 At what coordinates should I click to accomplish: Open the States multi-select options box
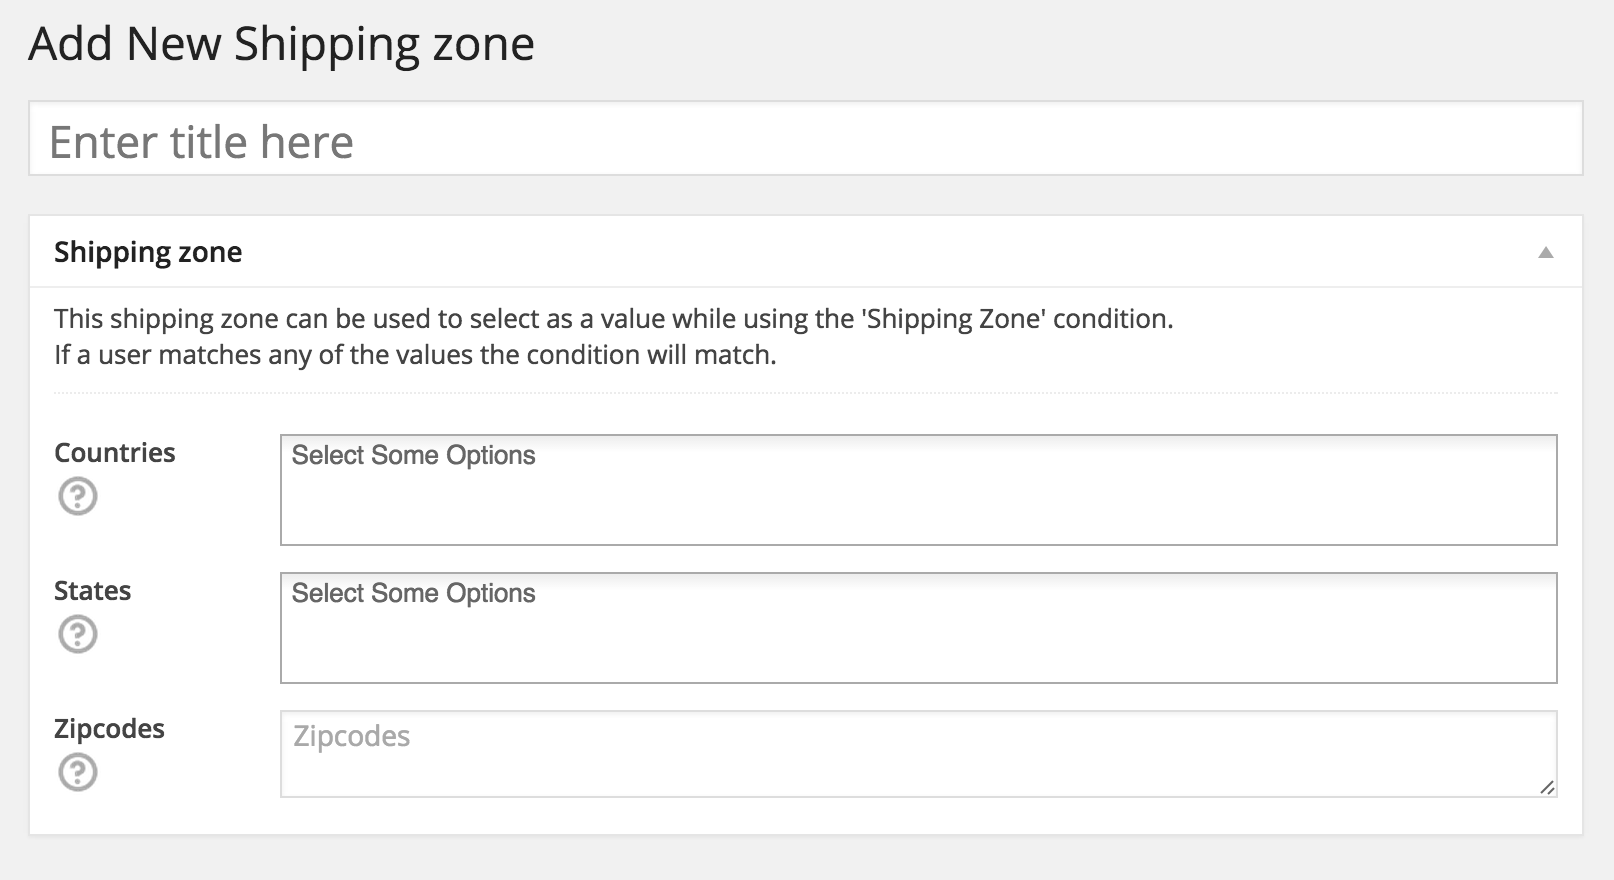pos(919,628)
